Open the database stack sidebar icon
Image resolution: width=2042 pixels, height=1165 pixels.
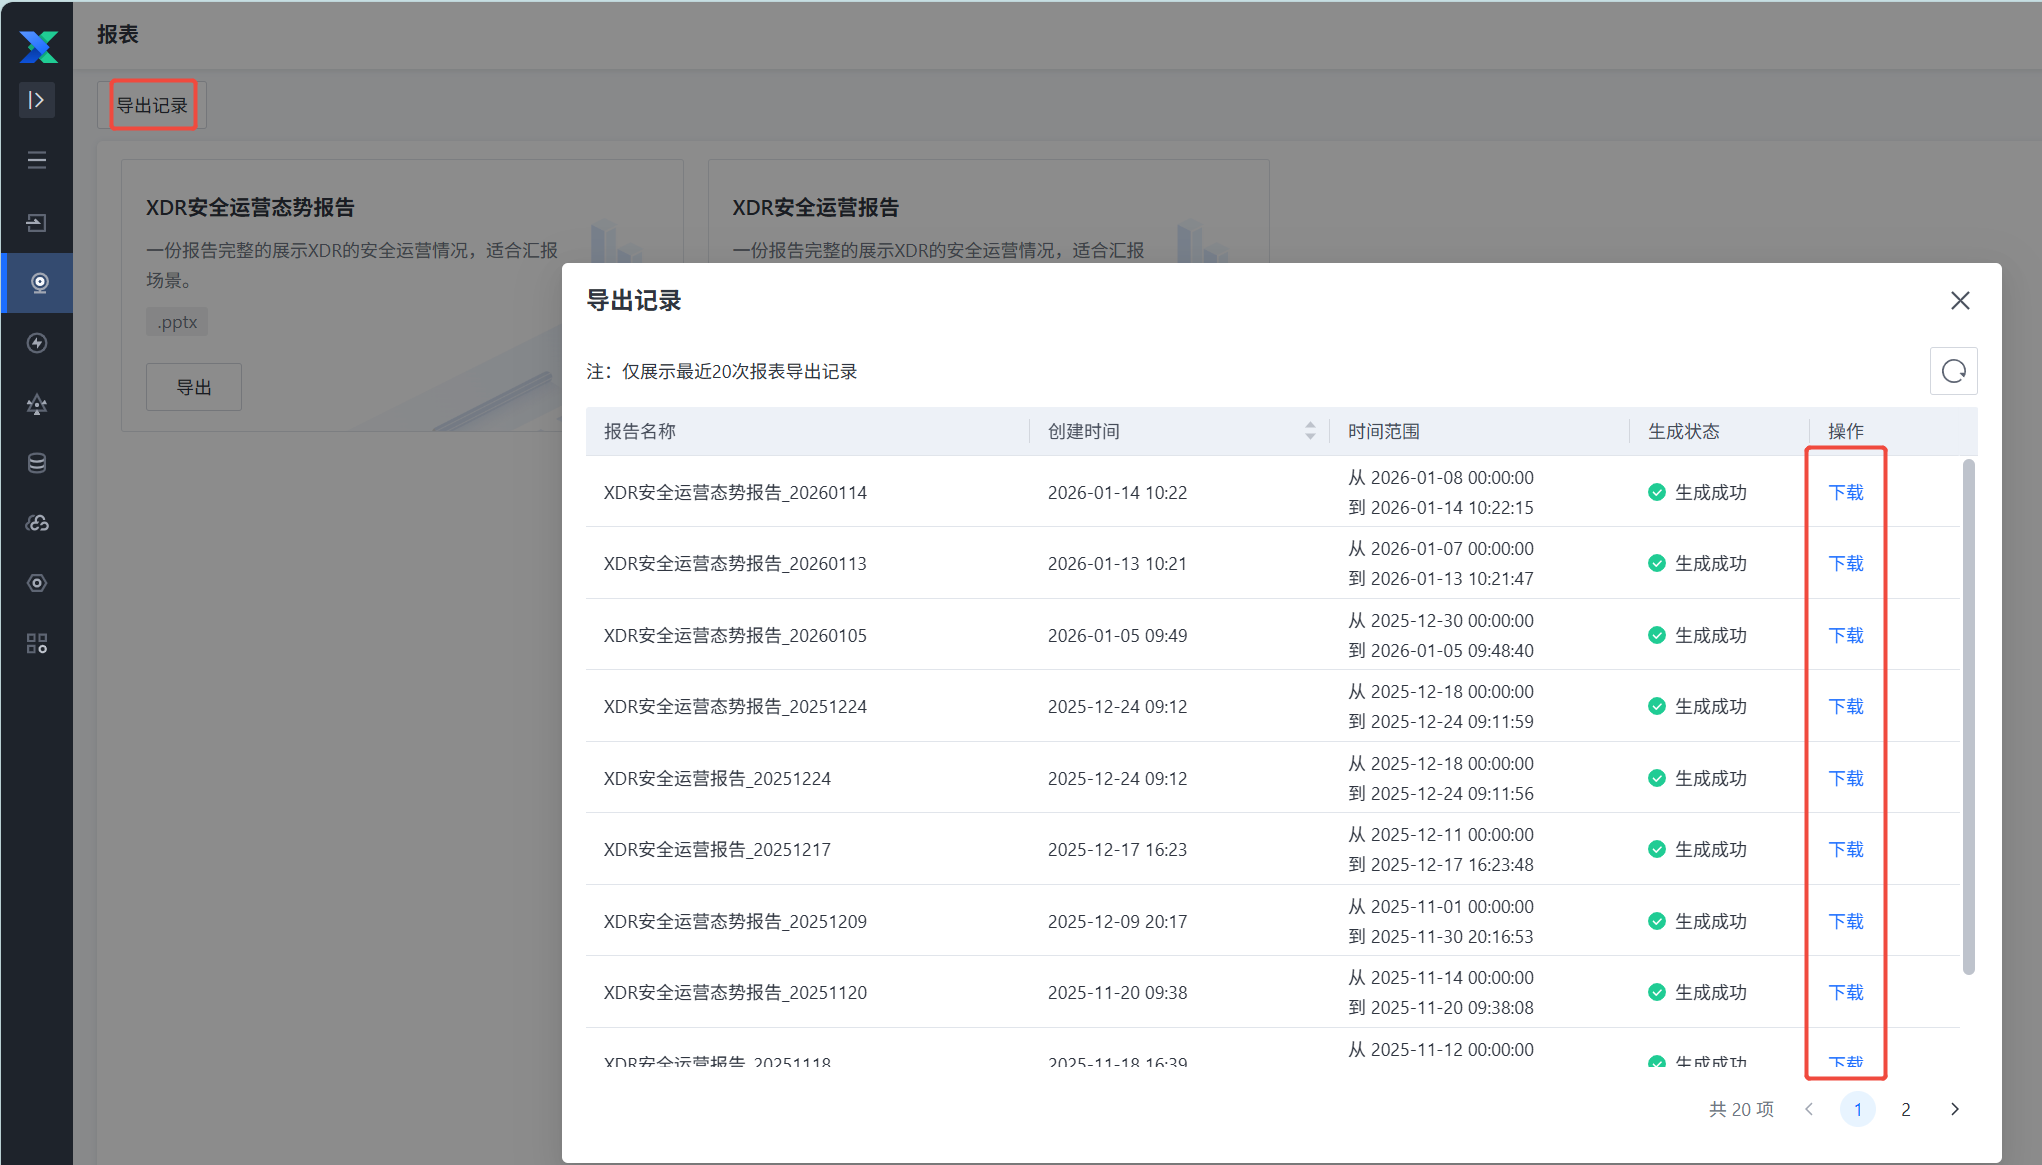(x=37, y=463)
